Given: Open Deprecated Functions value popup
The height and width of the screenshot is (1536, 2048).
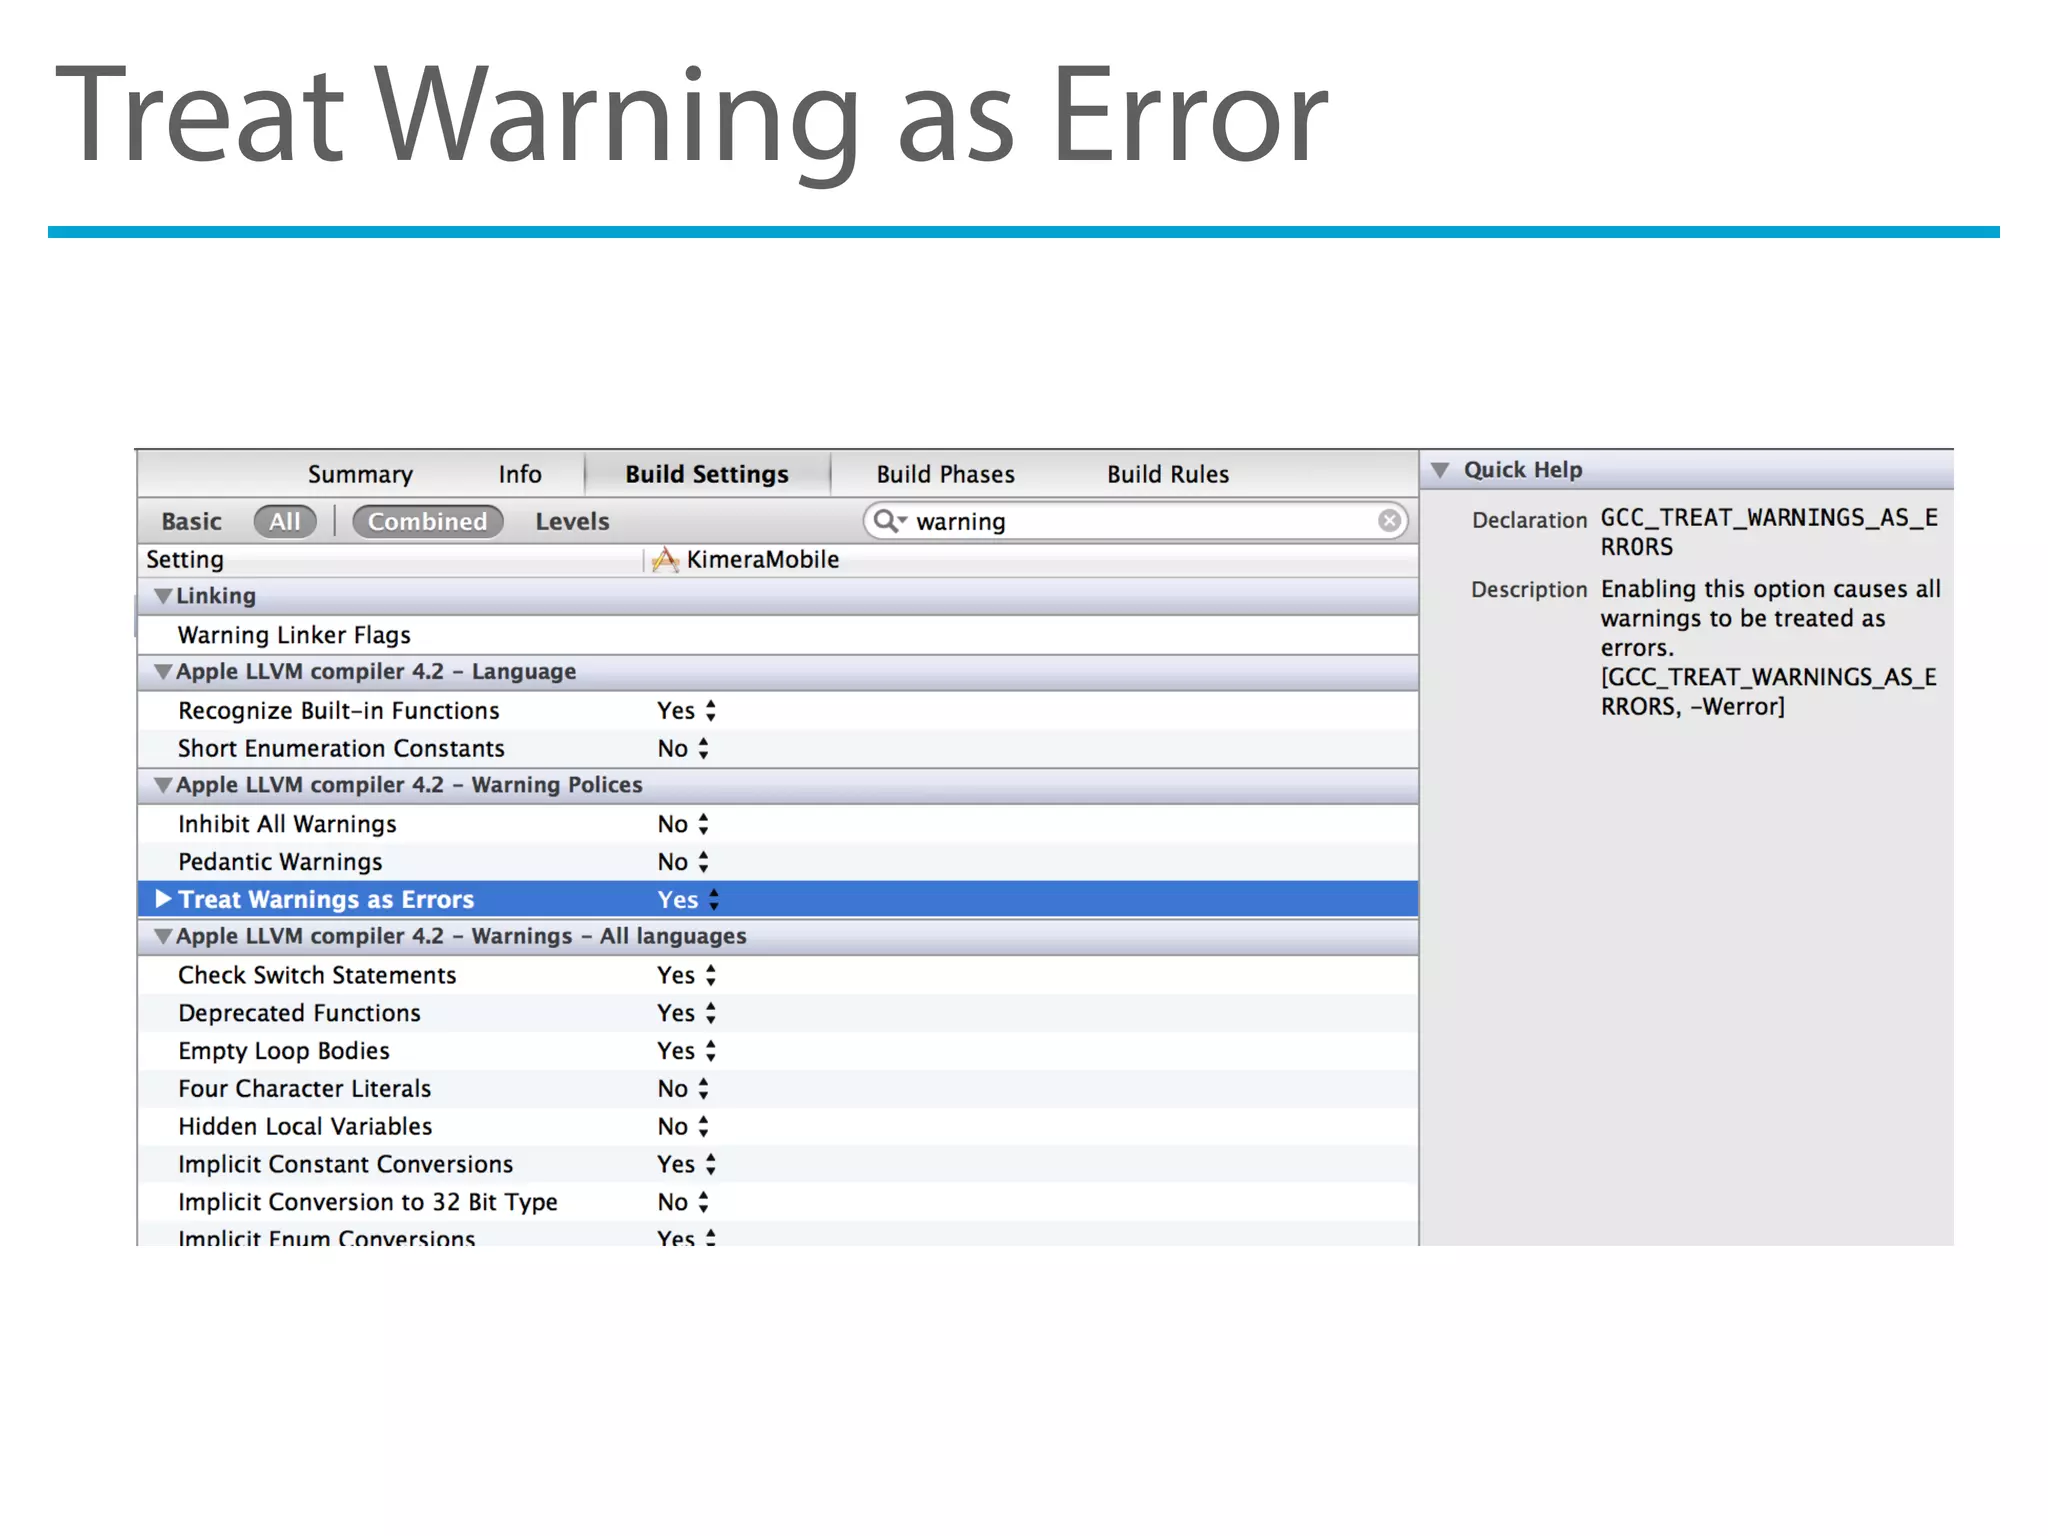Looking at the screenshot, I should coord(687,1013).
